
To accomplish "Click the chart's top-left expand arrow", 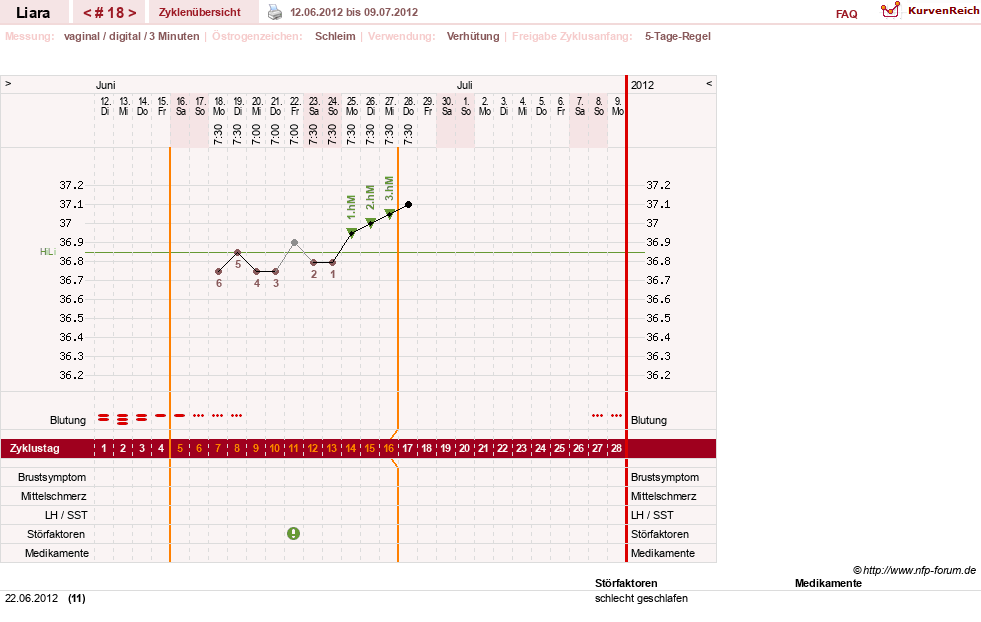I will coord(8,83).
